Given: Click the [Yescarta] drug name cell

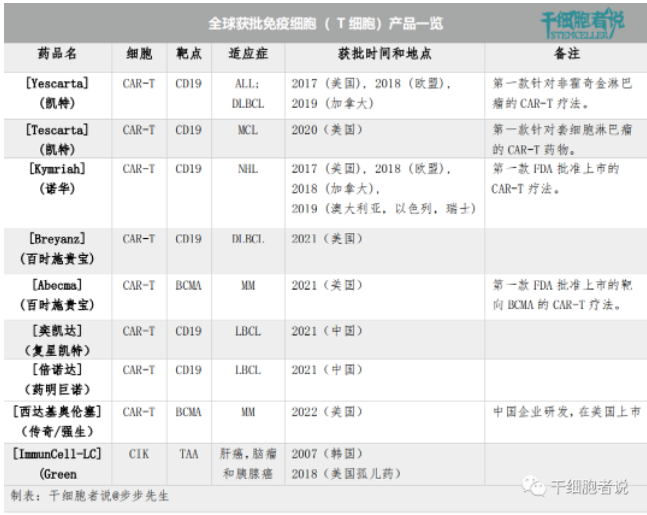Looking at the screenshot, I should 57,93.
